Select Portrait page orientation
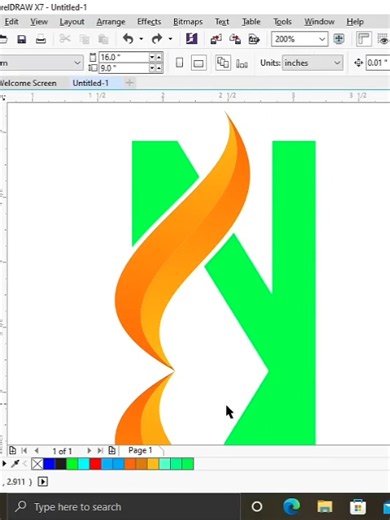Viewport: 390px width, 520px height. point(179,63)
